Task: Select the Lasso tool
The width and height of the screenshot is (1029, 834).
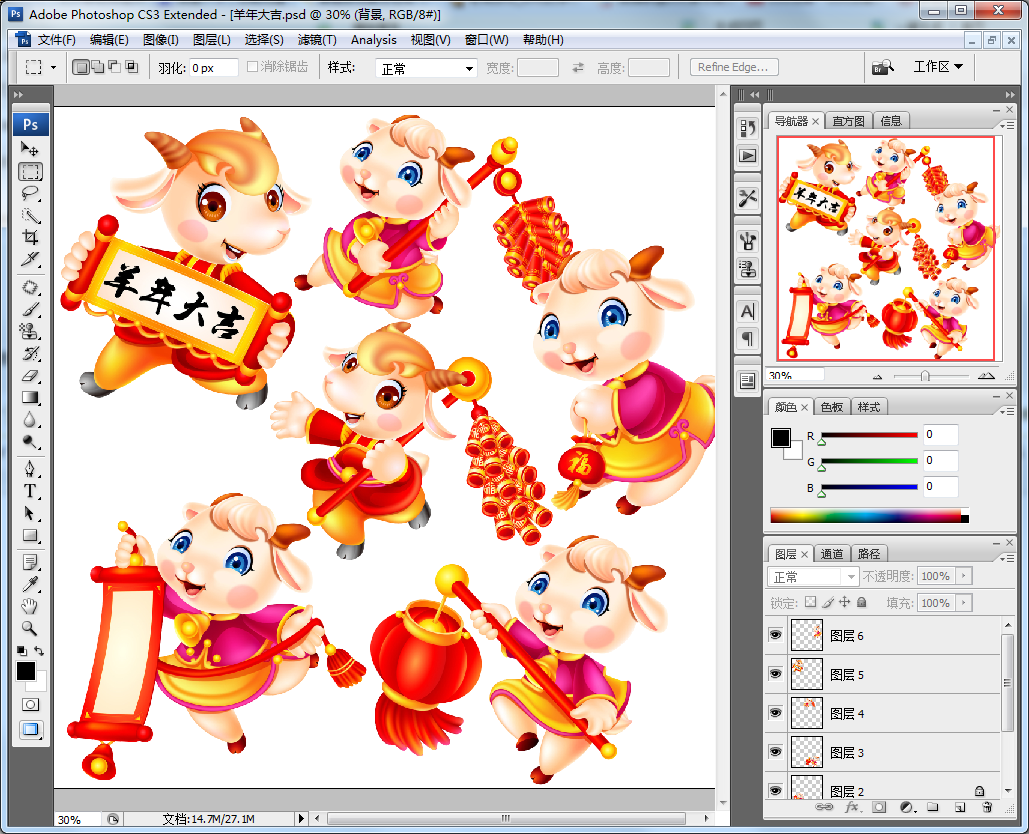Action: (x=30, y=194)
